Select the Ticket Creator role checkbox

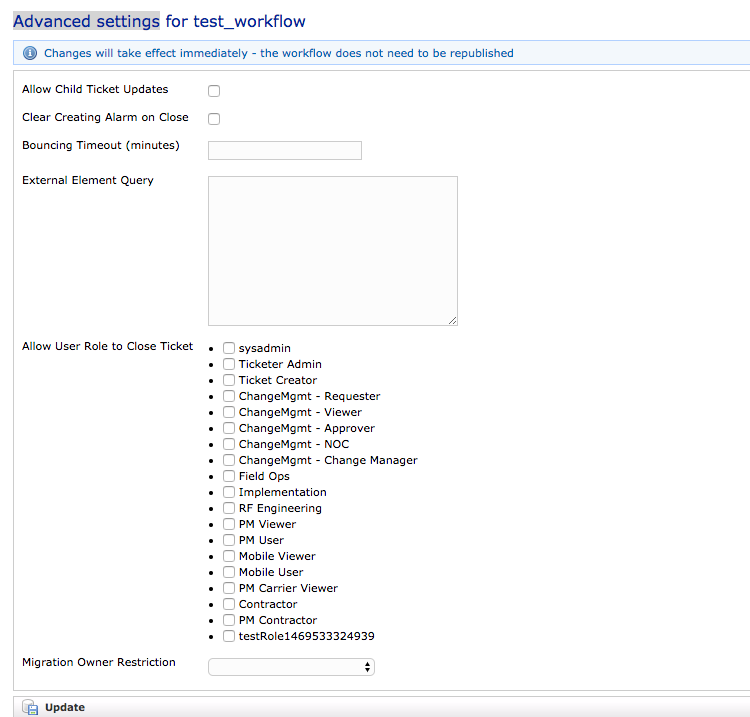229,380
